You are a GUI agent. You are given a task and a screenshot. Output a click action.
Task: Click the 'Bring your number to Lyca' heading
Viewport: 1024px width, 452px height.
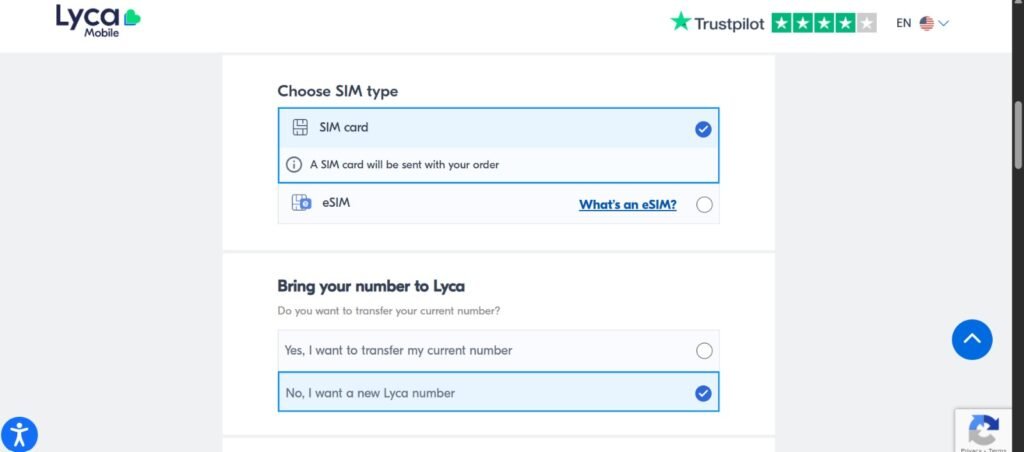[370, 286]
